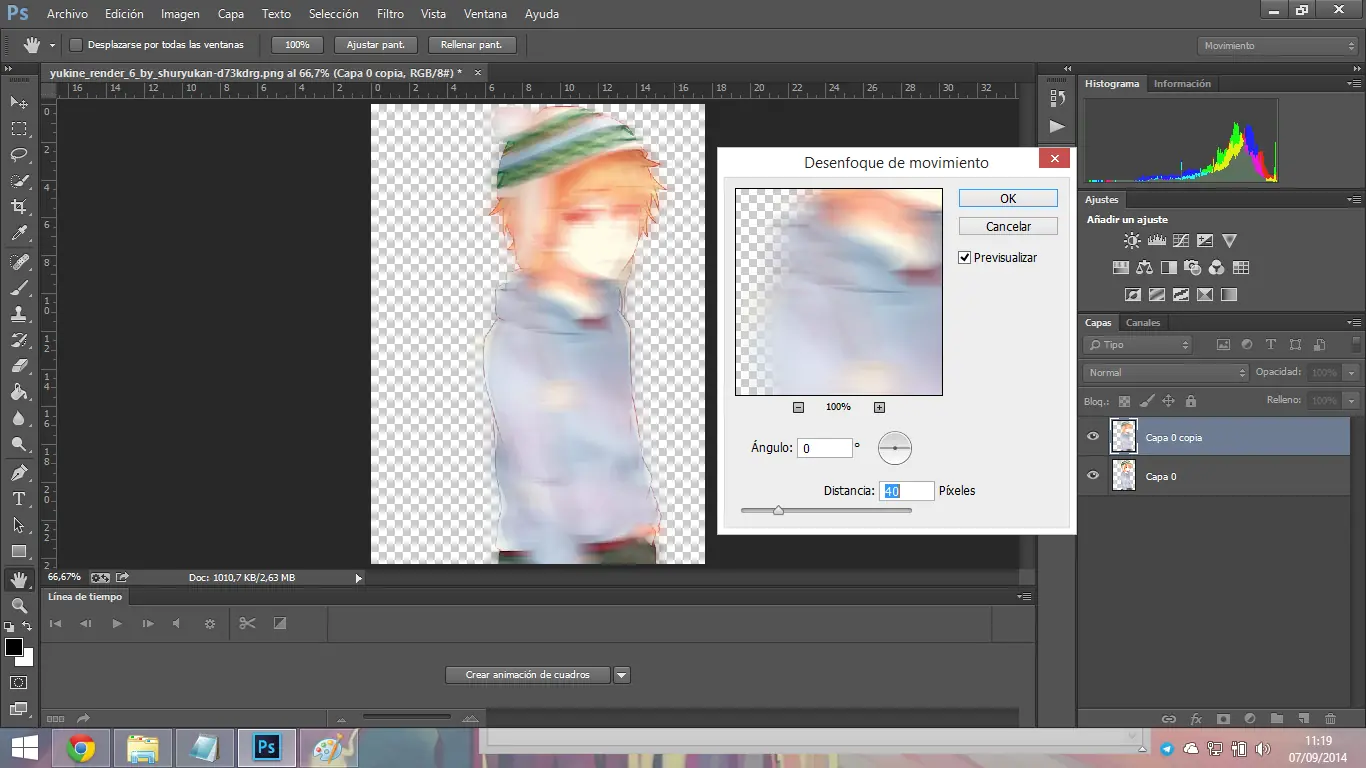
Task: Select the Lasso tool
Action: 19,155
